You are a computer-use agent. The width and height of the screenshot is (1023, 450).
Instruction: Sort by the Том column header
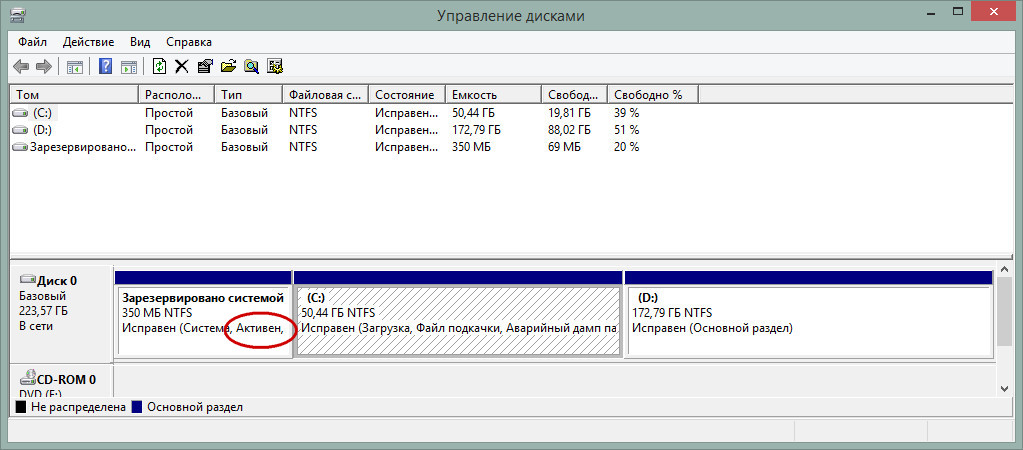point(74,95)
